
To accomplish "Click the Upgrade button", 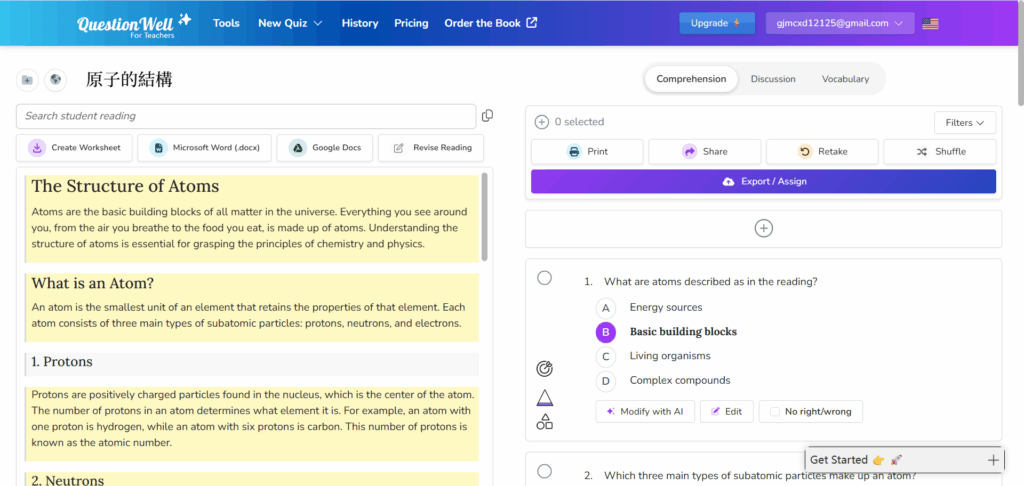I will [x=716, y=23].
